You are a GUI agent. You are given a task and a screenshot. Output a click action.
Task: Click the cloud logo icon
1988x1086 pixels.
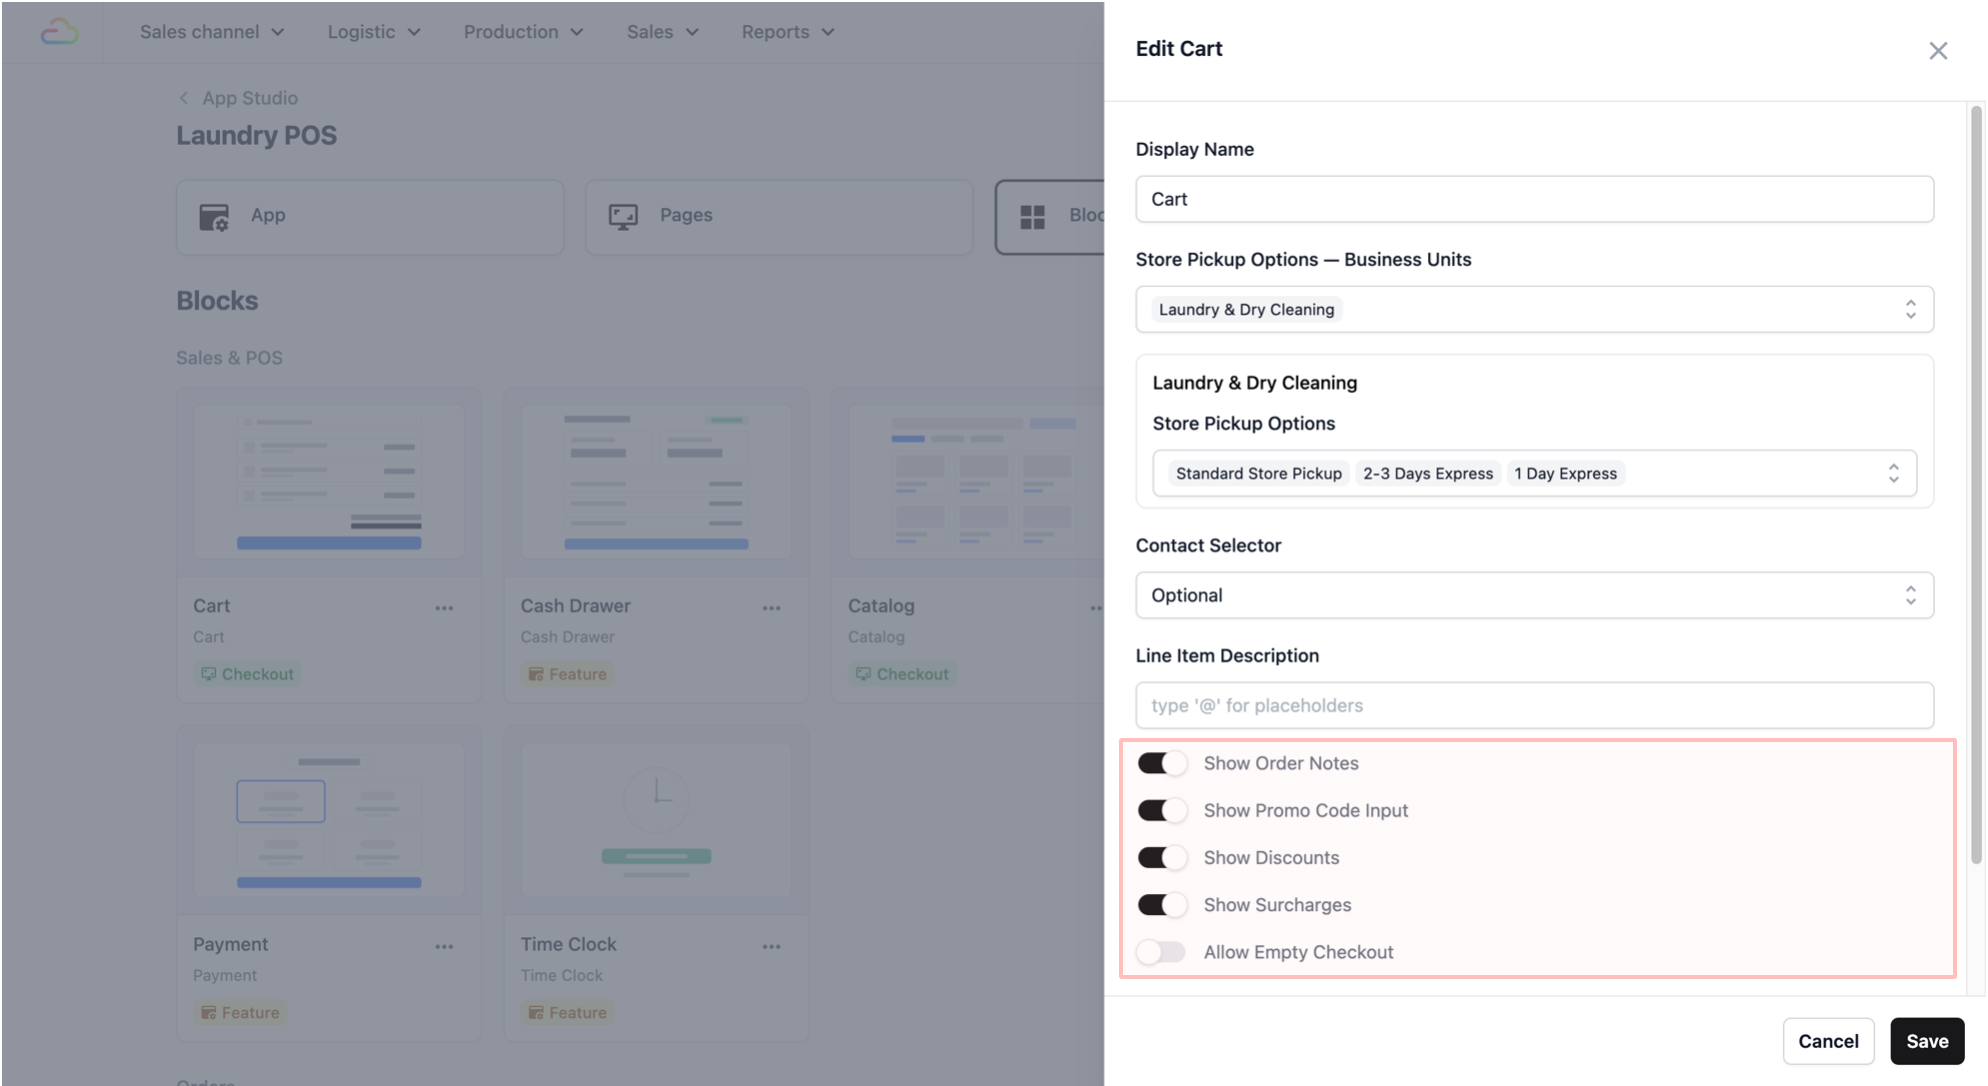(x=59, y=32)
